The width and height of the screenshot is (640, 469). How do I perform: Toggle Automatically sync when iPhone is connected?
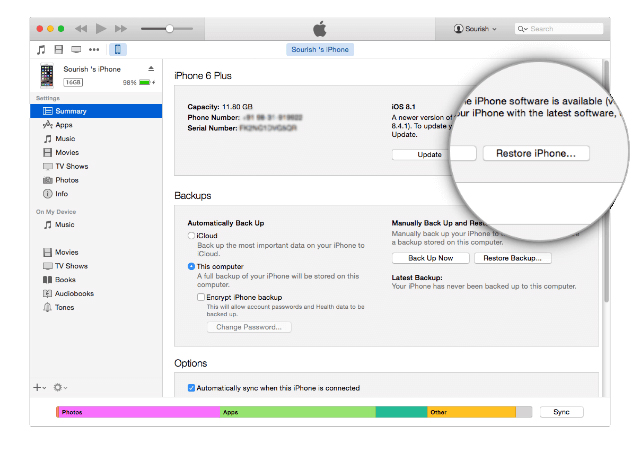(x=191, y=388)
